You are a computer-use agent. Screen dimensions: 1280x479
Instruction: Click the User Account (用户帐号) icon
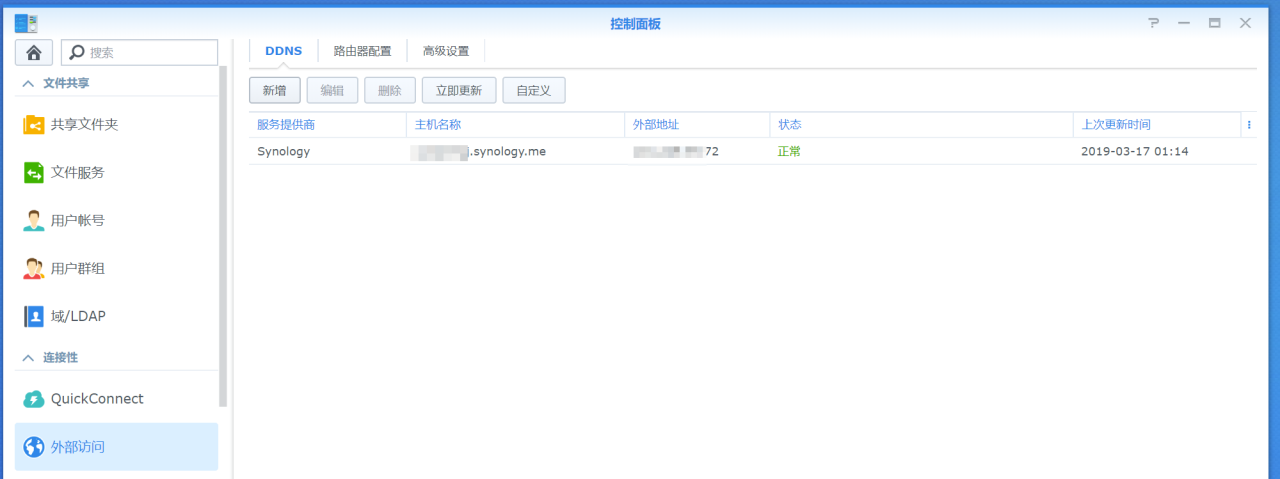[34, 221]
